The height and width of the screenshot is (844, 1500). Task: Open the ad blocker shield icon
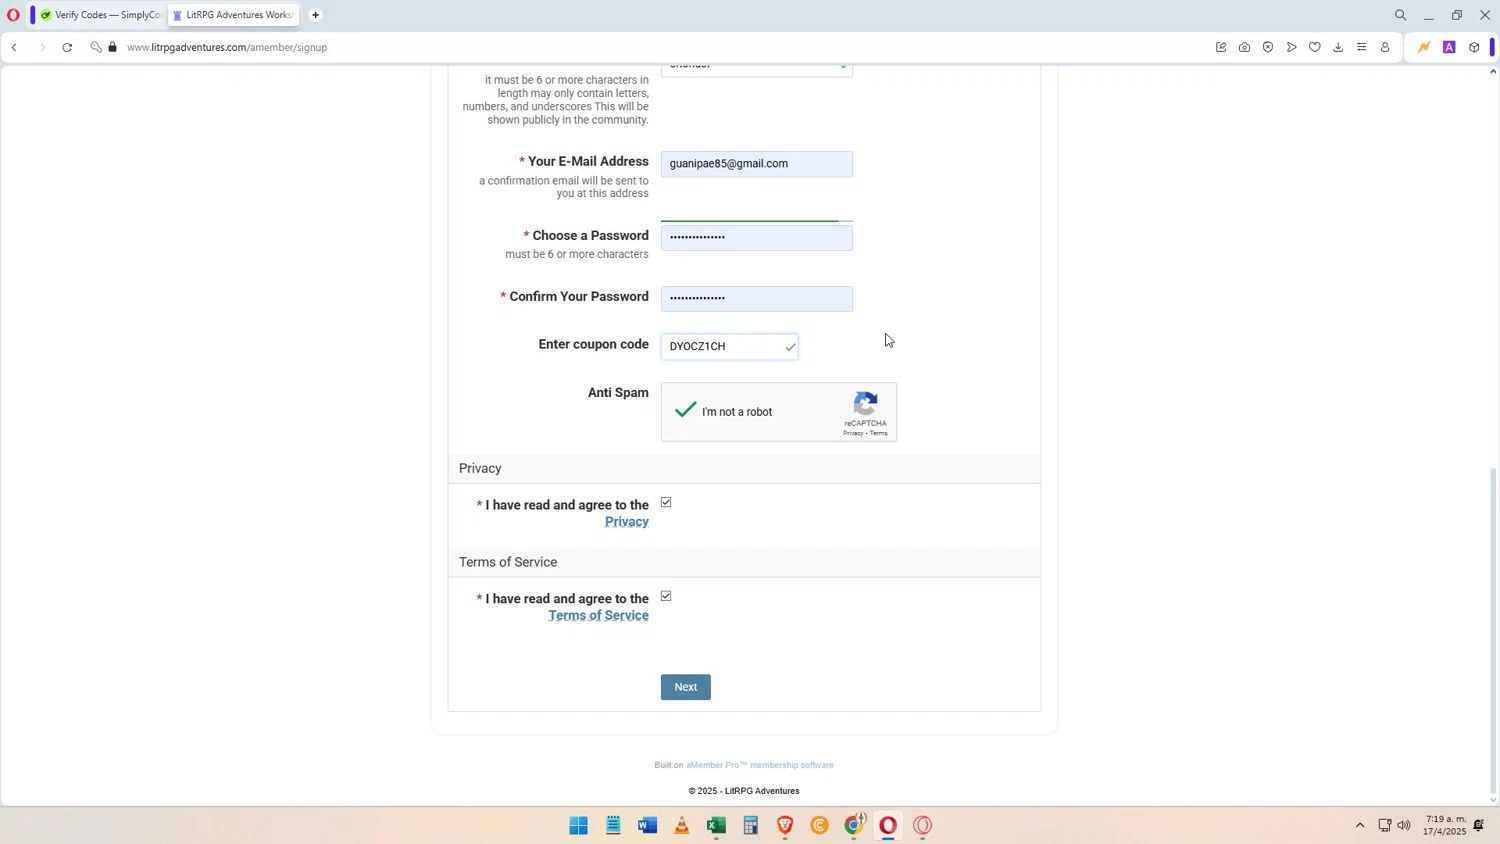pyautogui.click(x=1268, y=47)
